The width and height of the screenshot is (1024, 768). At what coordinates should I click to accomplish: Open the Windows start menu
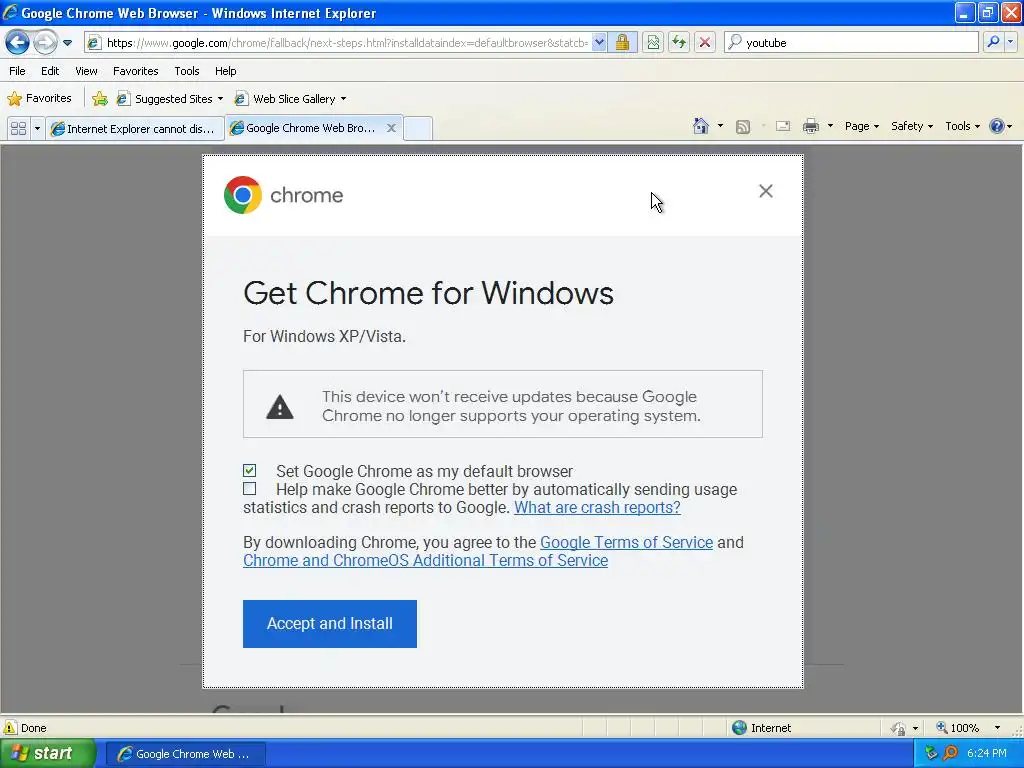pos(47,754)
